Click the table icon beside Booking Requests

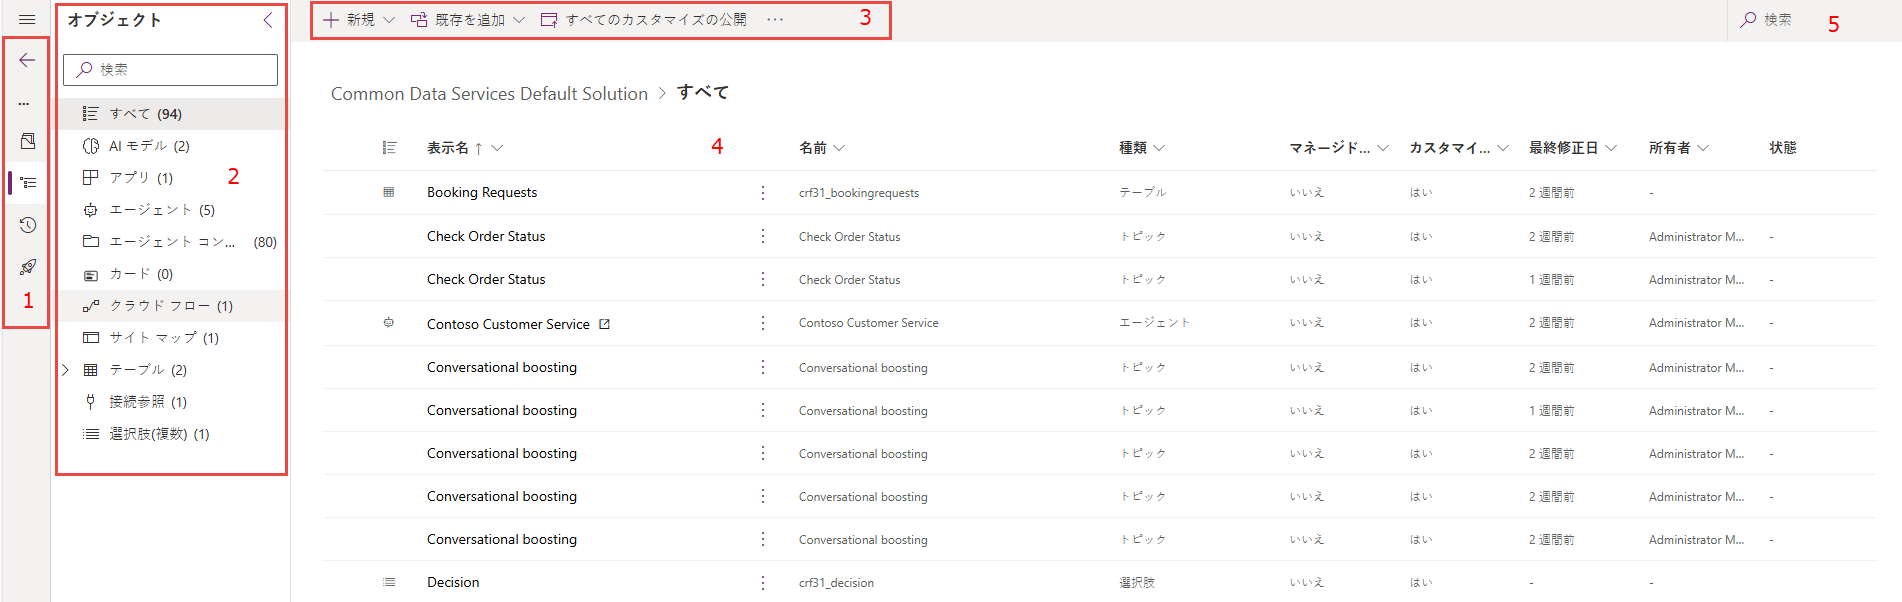(389, 192)
